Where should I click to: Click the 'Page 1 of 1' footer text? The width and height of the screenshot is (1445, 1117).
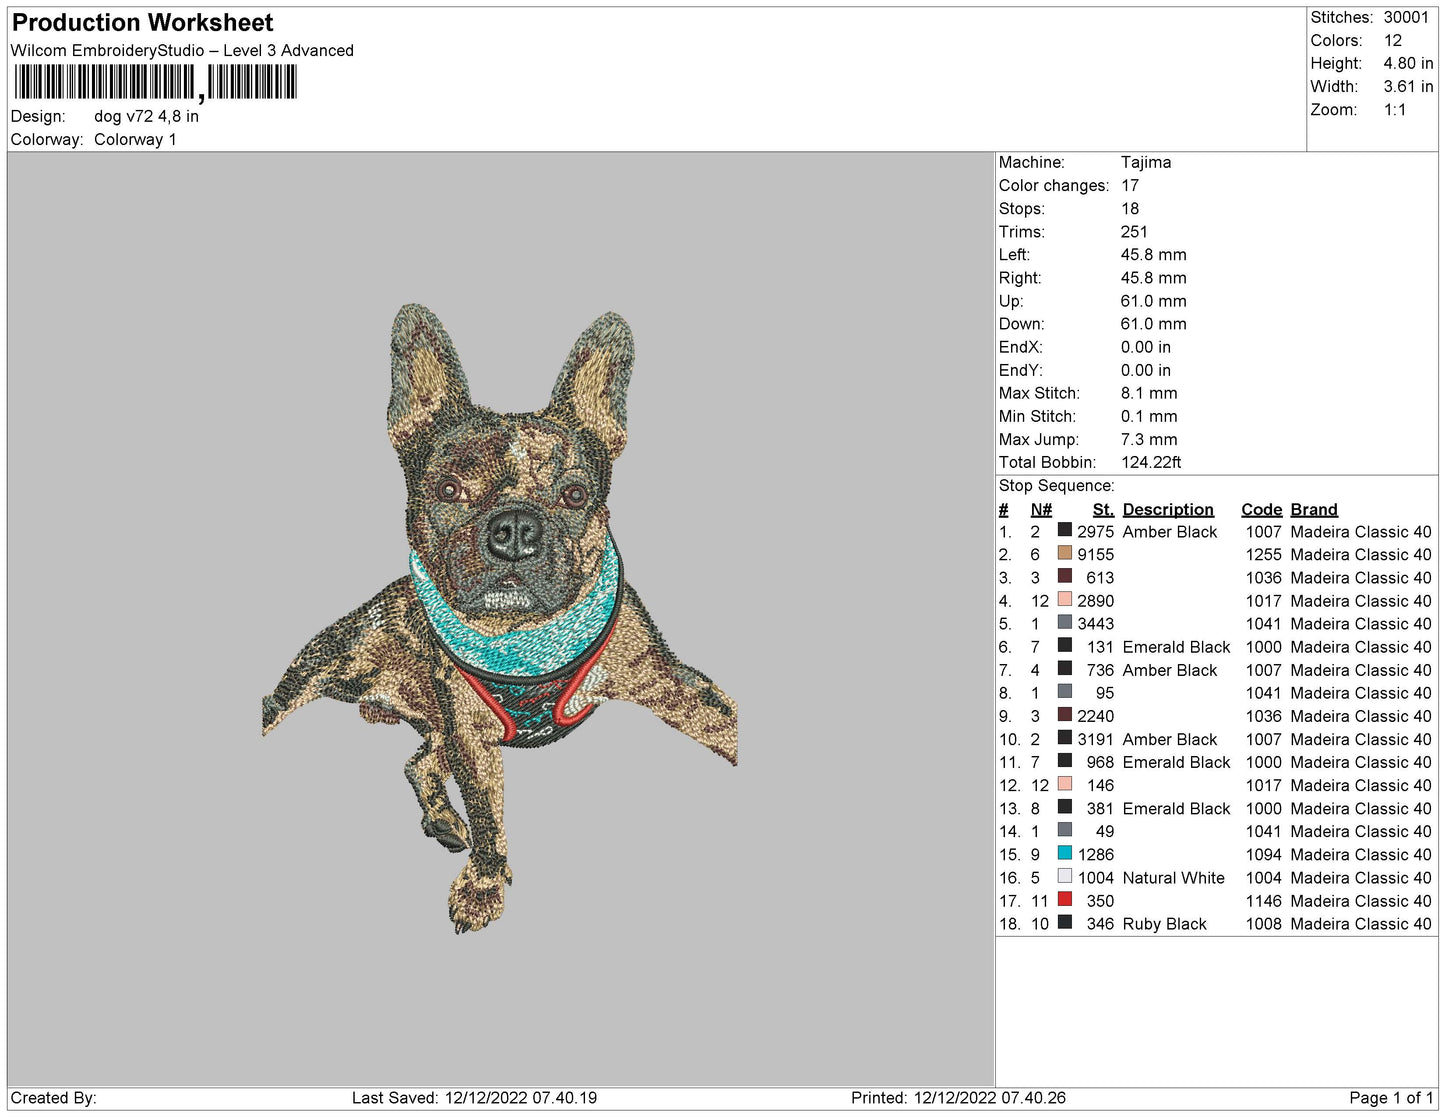coord(1391,1097)
